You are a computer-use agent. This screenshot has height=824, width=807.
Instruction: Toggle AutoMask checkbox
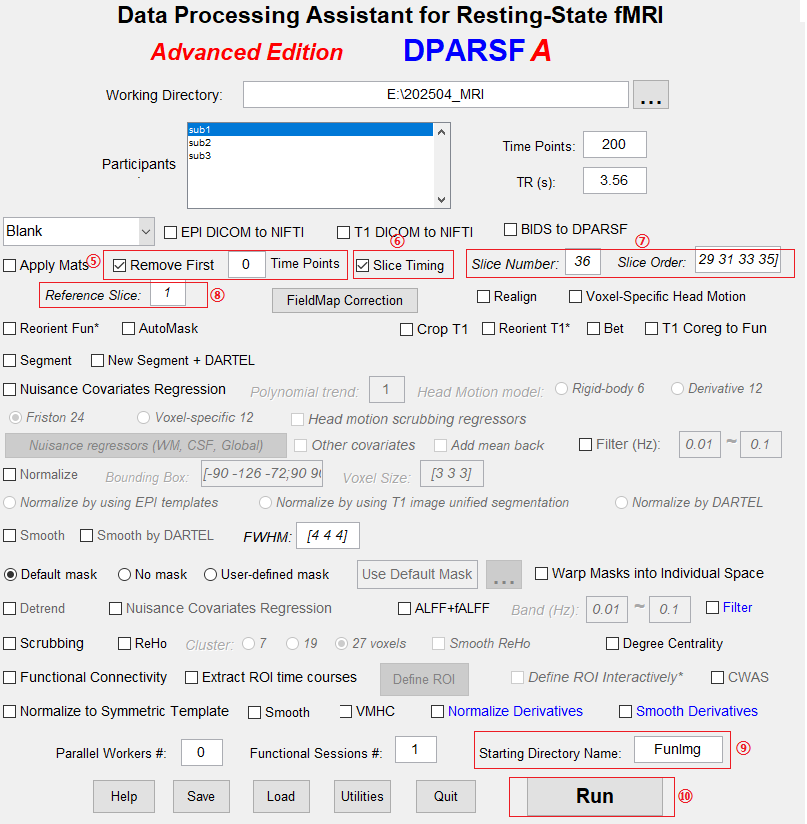coord(128,329)
